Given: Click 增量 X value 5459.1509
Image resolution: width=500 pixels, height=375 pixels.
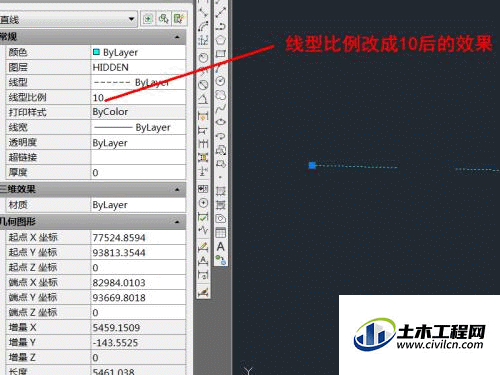Looking at the screenshot, I should 138,327.
